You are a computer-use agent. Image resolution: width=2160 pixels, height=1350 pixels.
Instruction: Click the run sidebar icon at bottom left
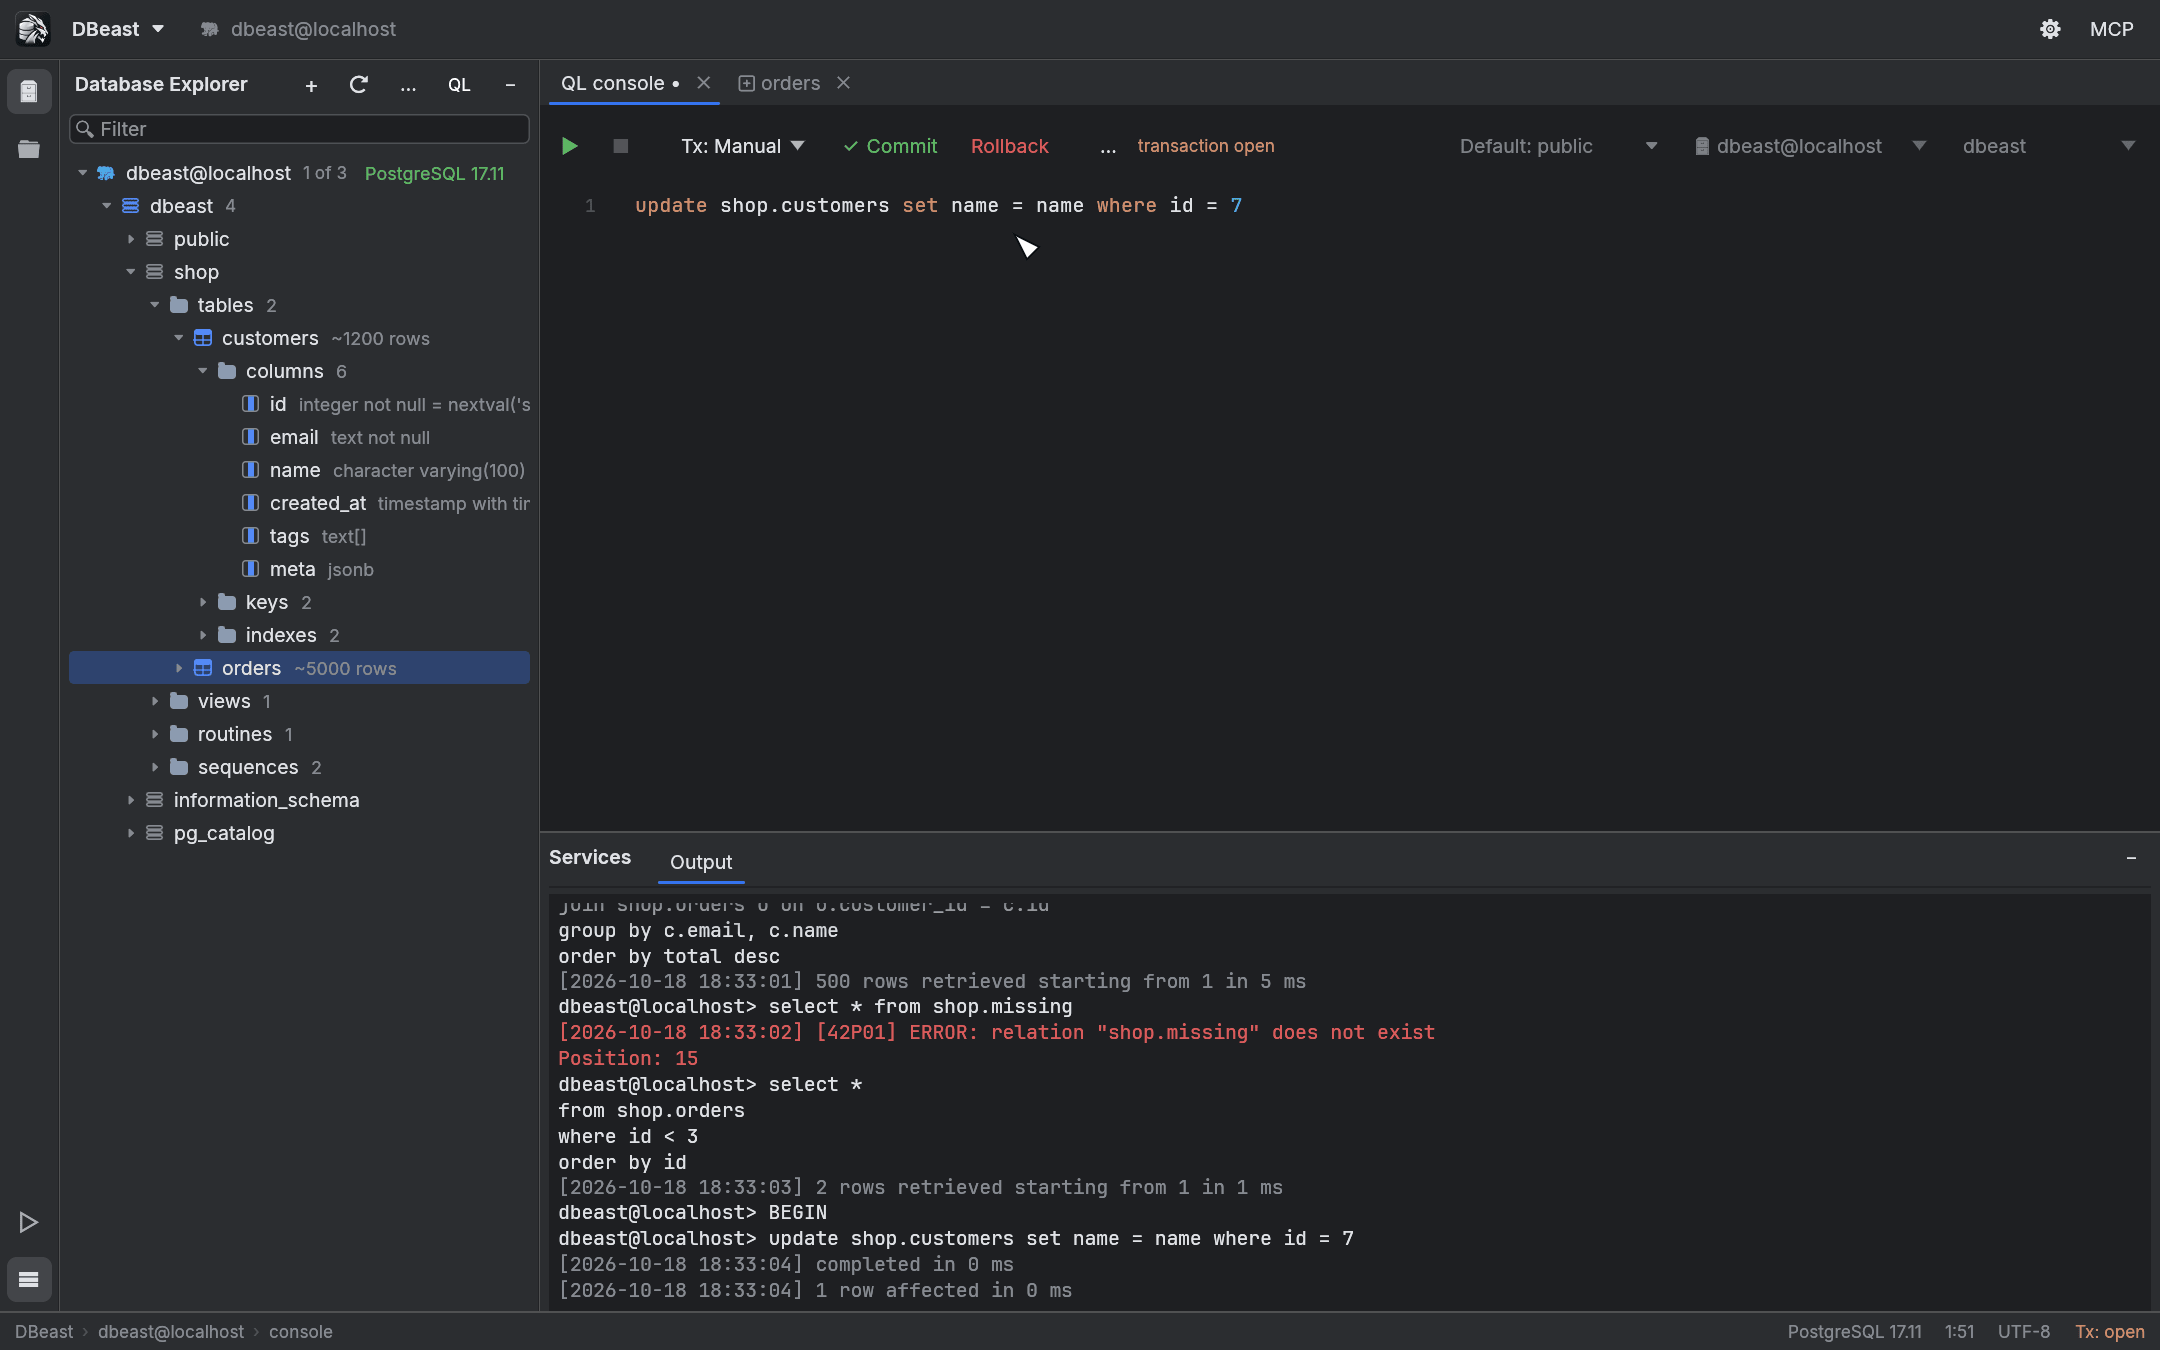(x=29, y=1222)
